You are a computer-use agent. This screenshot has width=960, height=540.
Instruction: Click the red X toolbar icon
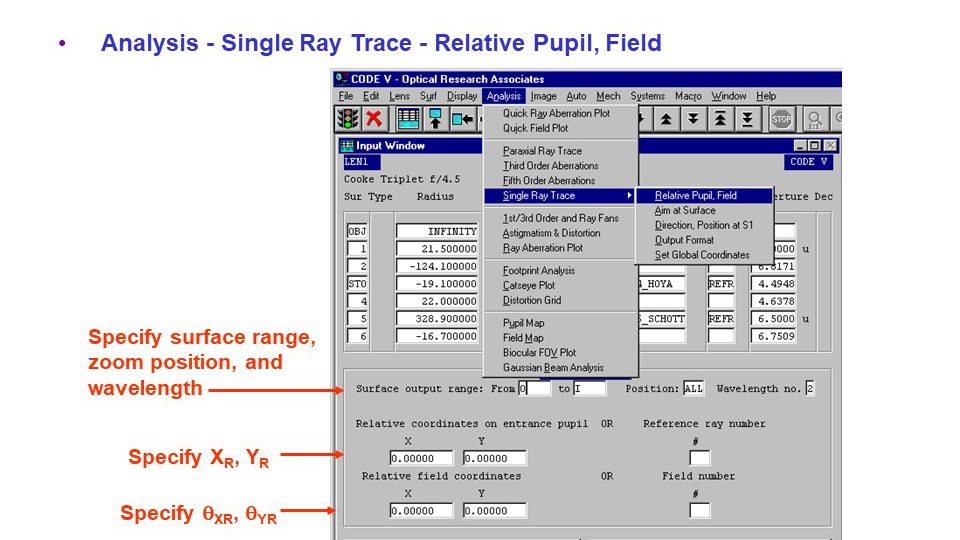pyautogui.click(x=373, y=119)
